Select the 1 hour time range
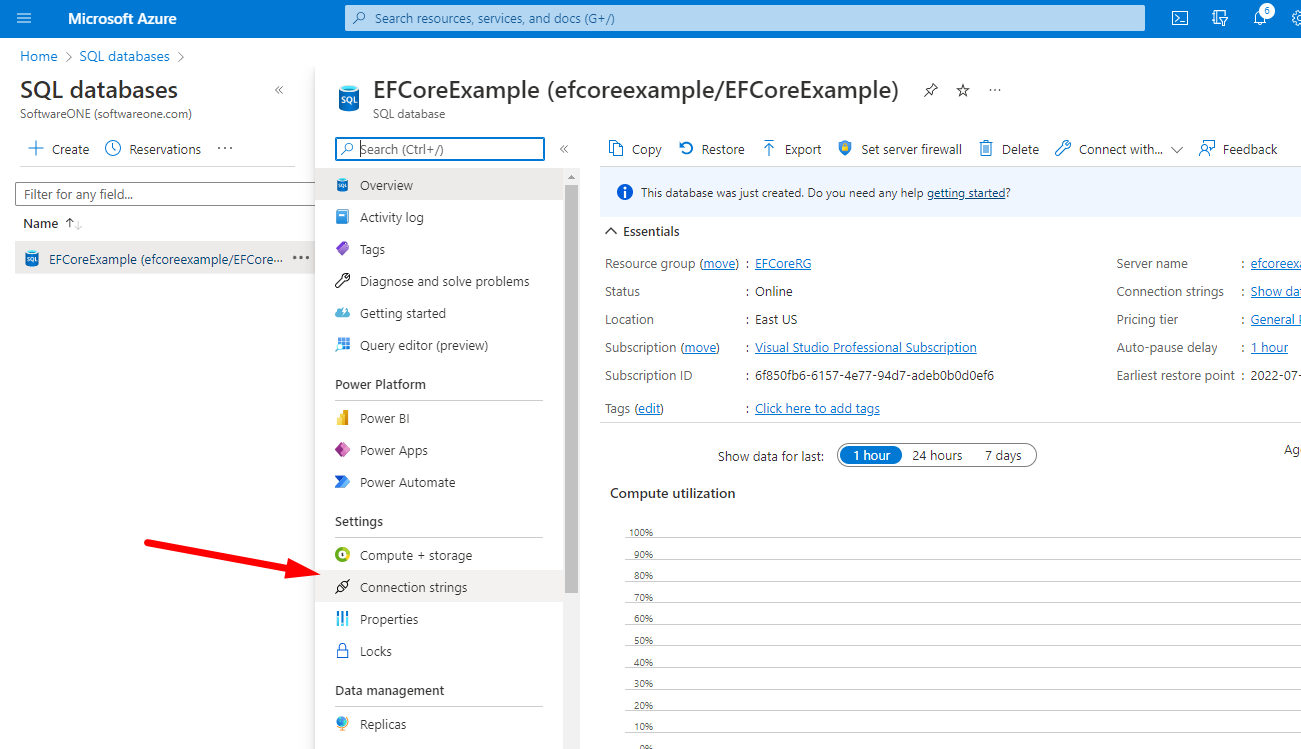The height and width of the screenshot is (749, 1301). point(870,456)
